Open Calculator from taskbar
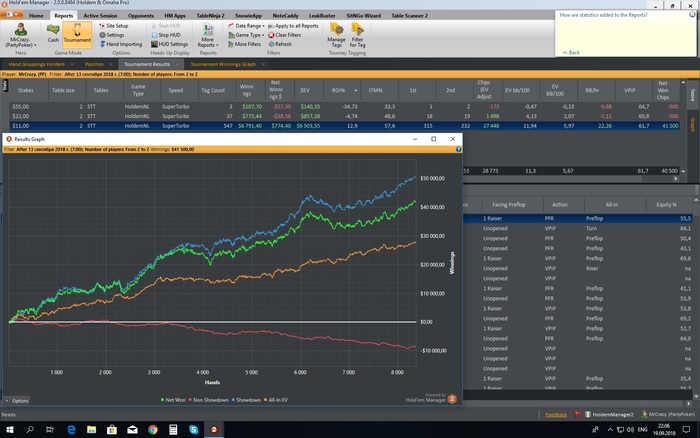700x438 pixels. coord(173,430)
